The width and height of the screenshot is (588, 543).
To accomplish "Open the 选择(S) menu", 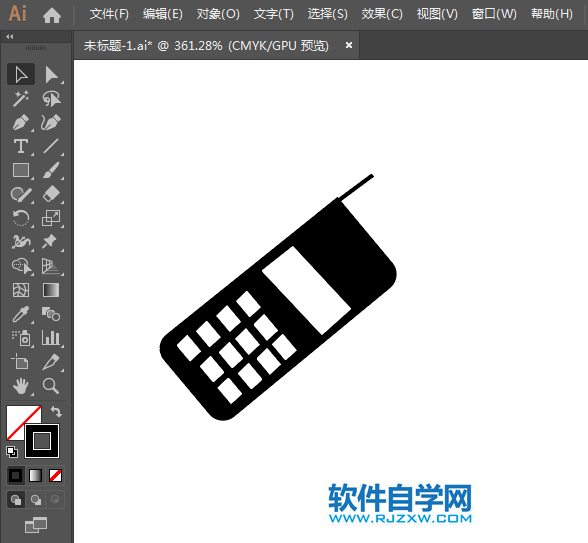I will pyautogui.click(x=328, y=14).
